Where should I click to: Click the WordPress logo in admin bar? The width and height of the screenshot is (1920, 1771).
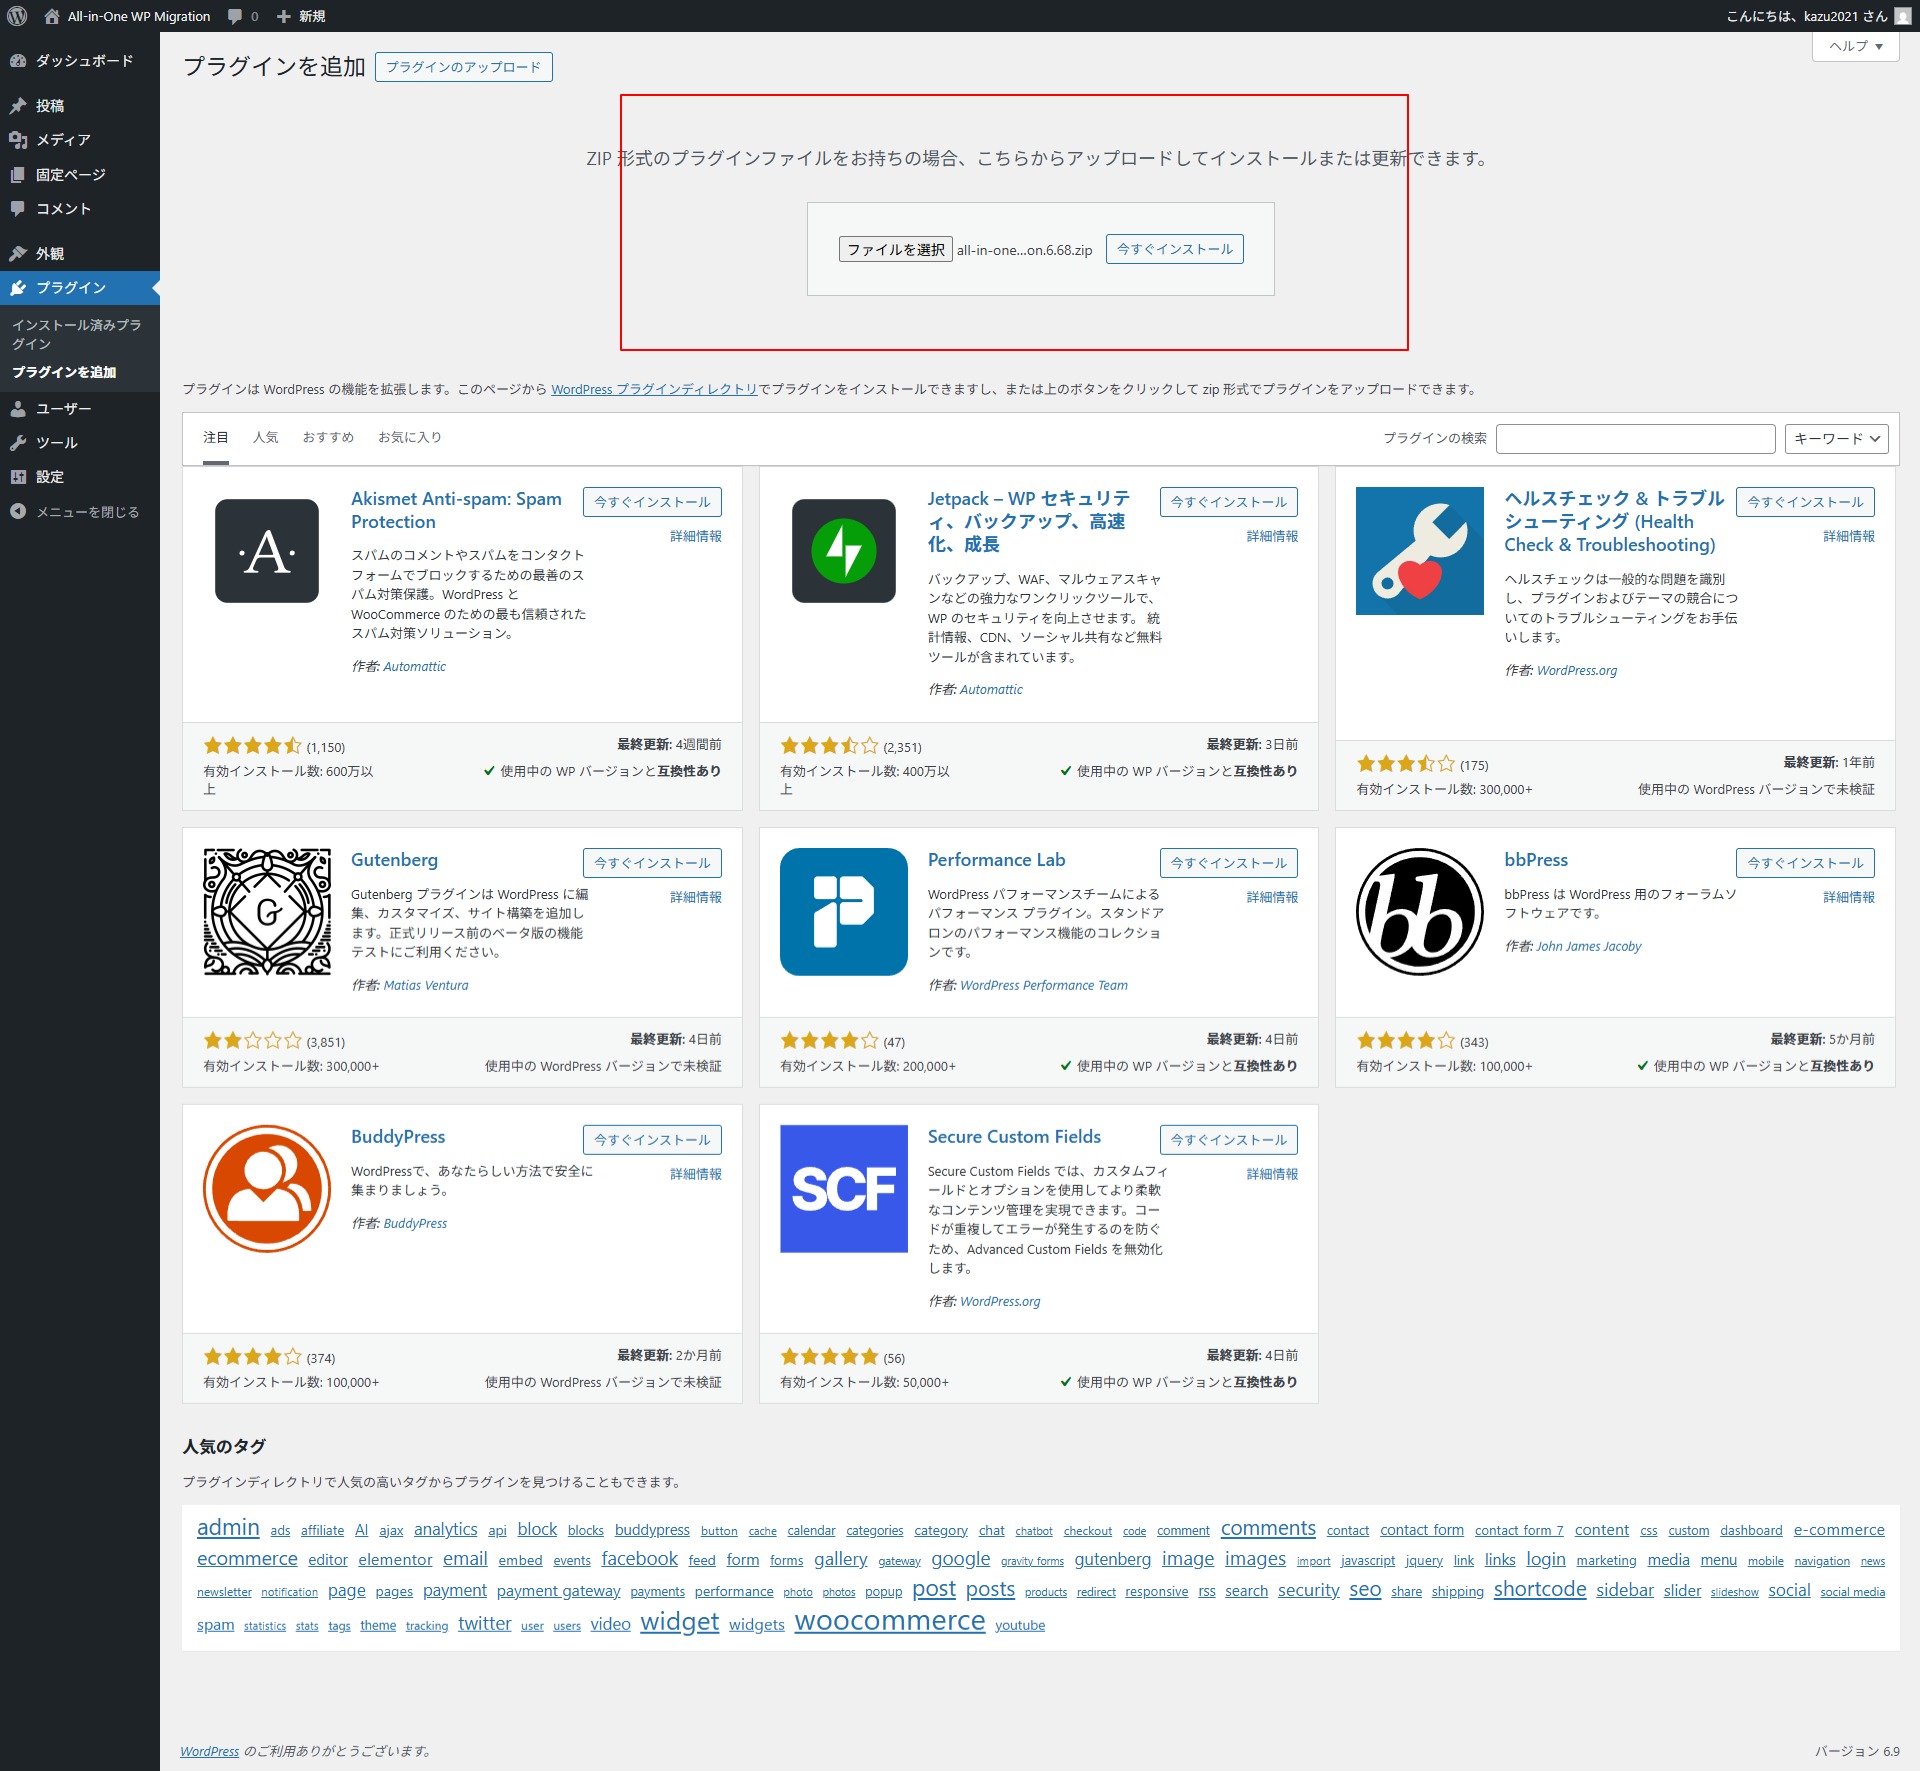click(x=17, y=16)
